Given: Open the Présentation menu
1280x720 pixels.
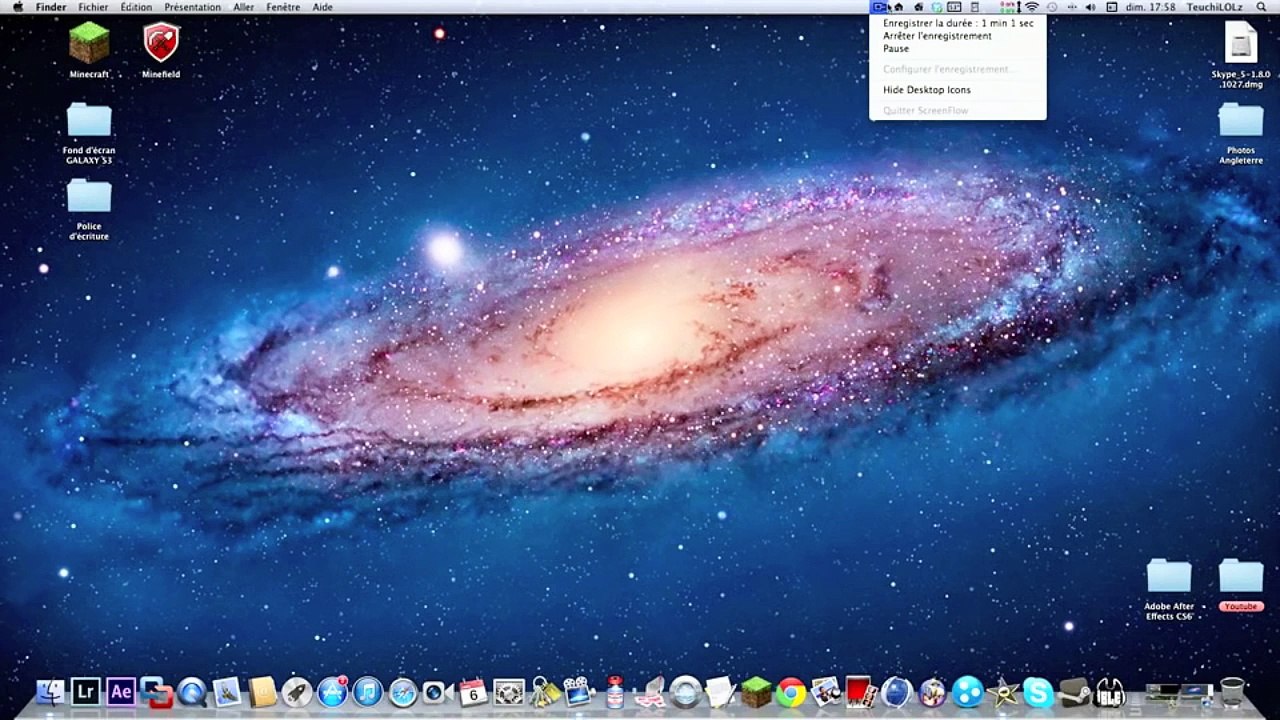Looking at the screenshot, I should pyautogui.click(x=193, y=7).
